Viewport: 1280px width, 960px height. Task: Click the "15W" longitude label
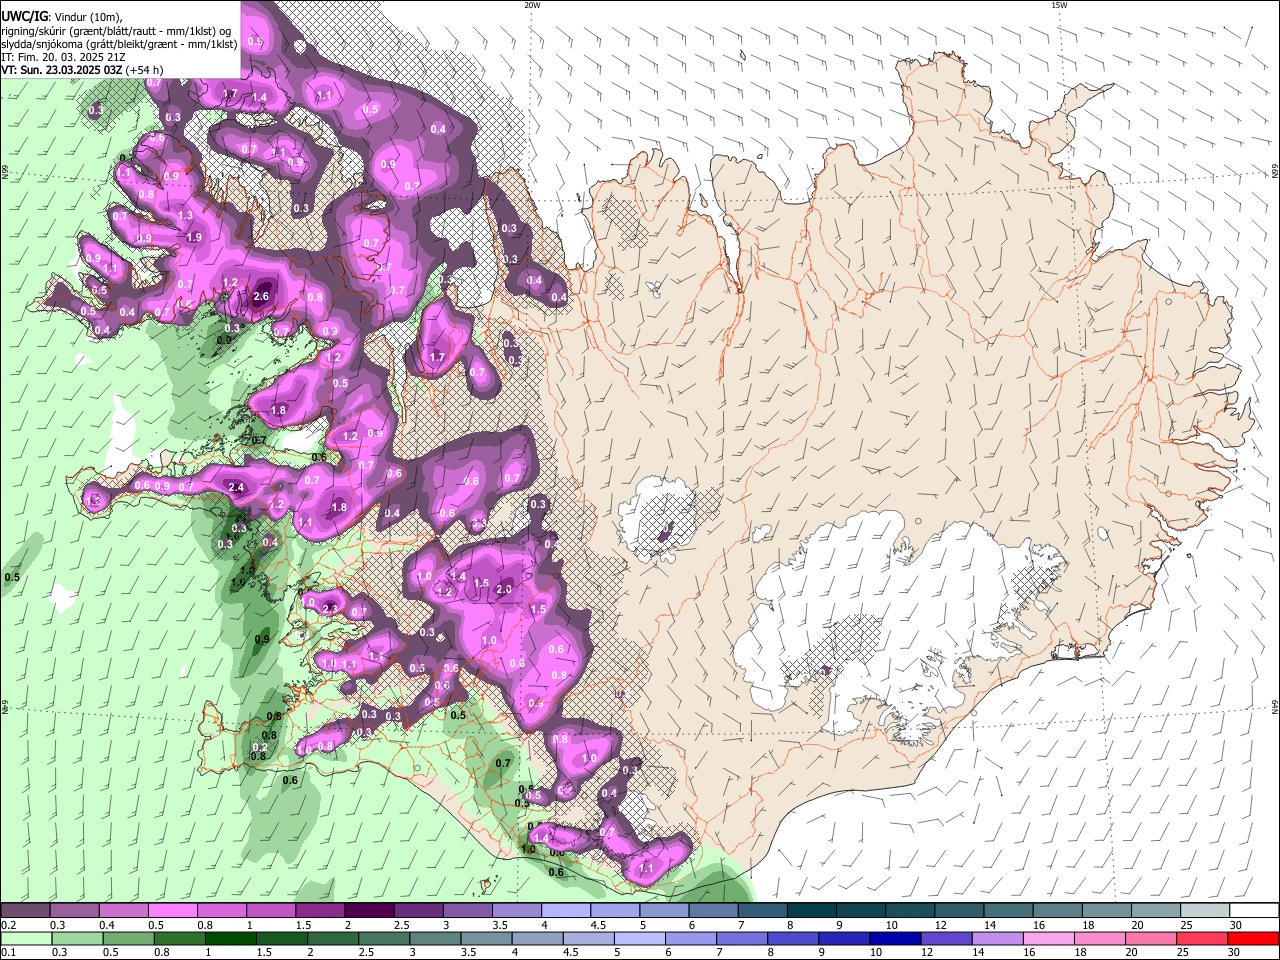click(x=1059, y=5)
